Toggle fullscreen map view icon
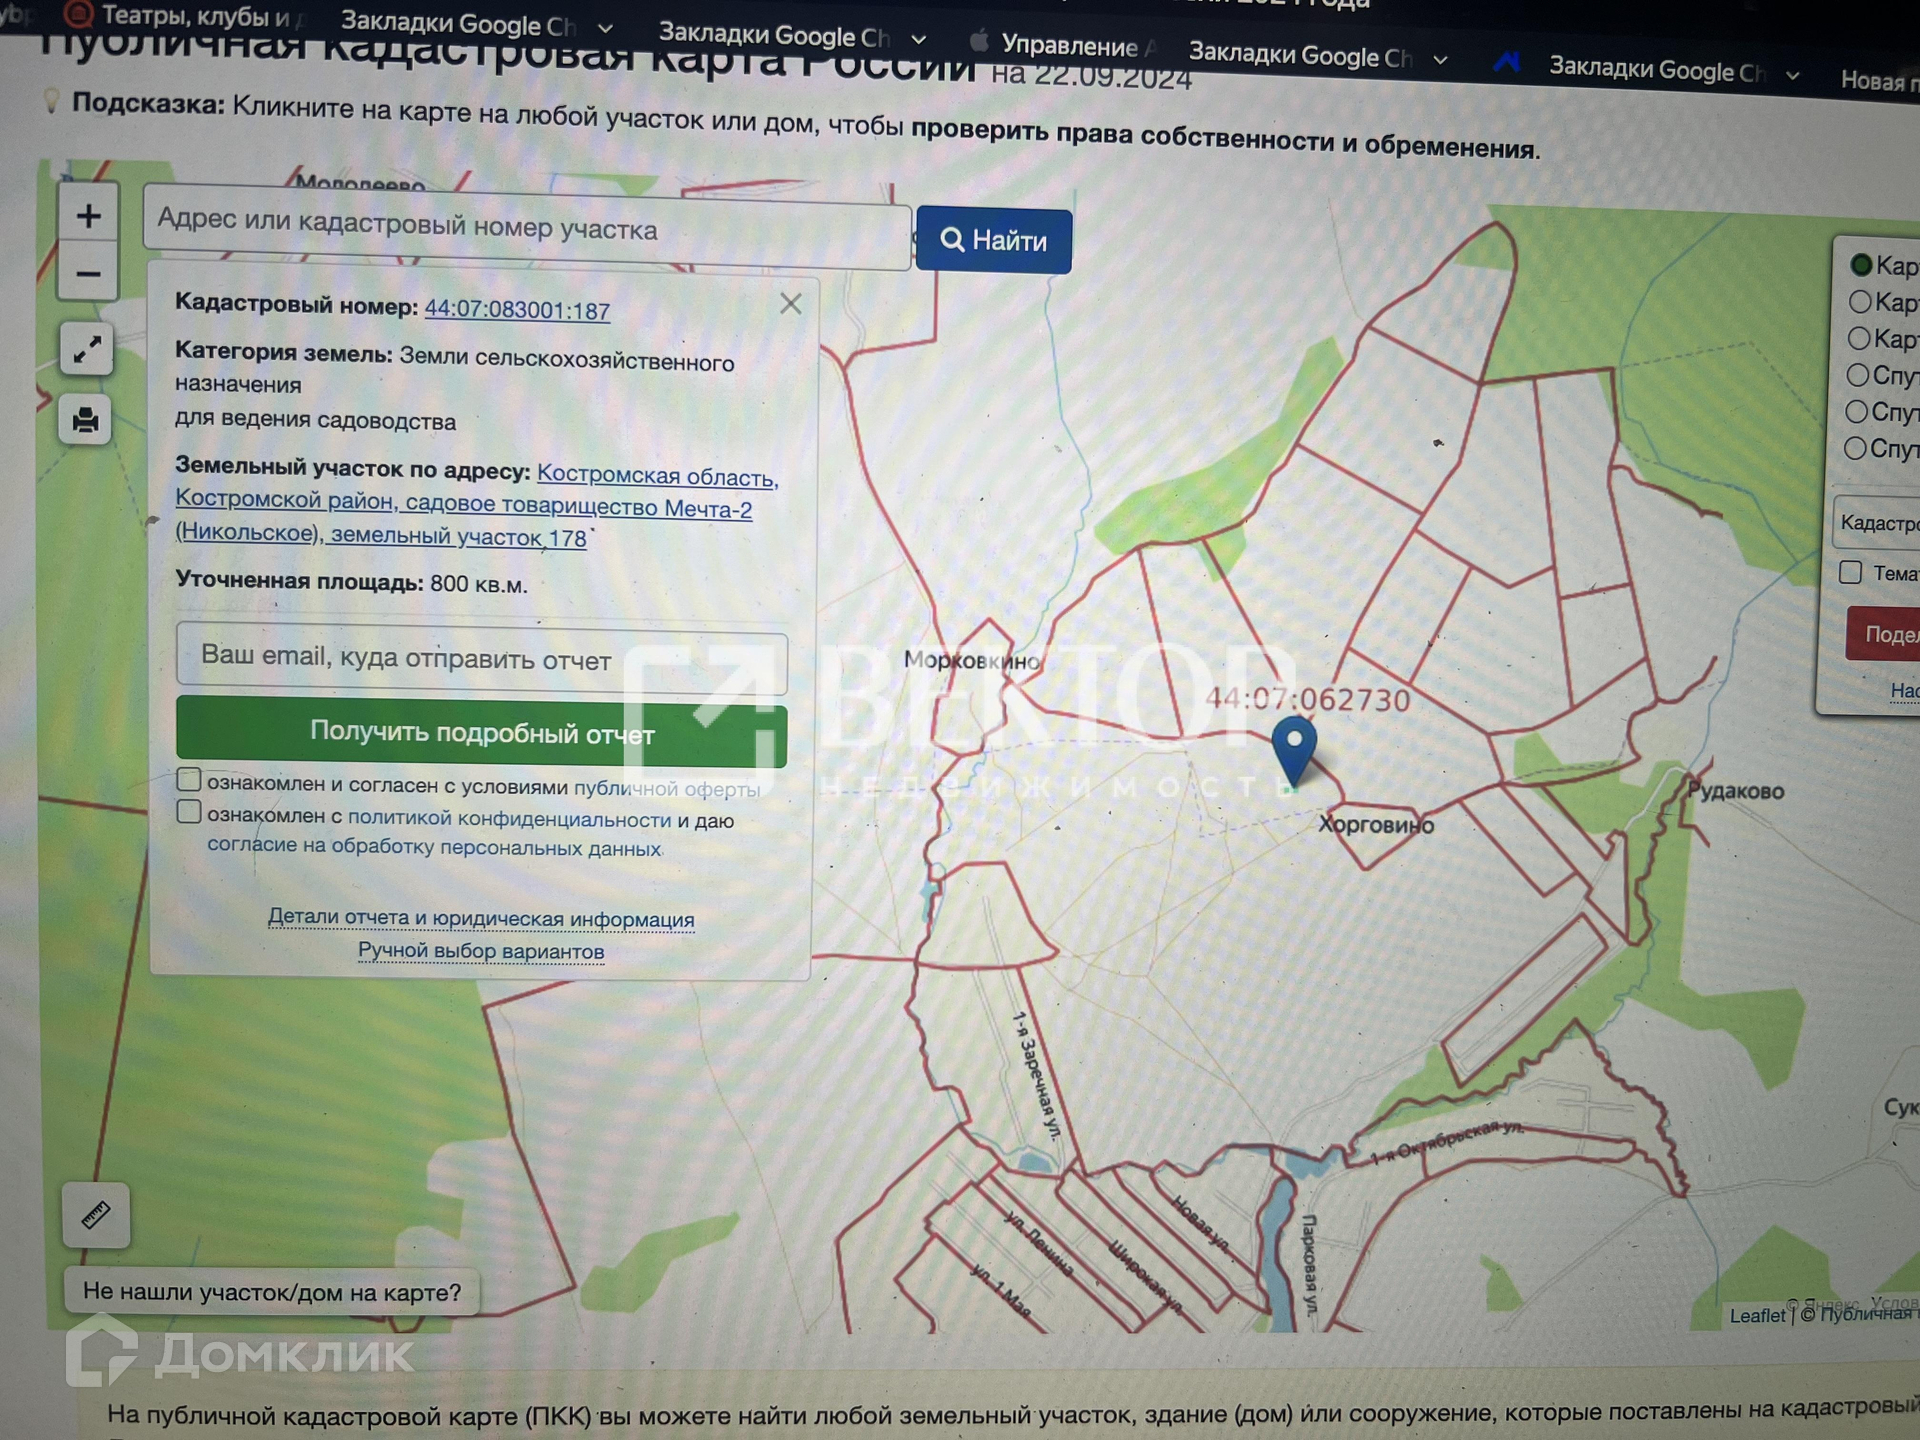Image resolution: width=1920 pixels, height=1440 pixels. tap(86, 349)
